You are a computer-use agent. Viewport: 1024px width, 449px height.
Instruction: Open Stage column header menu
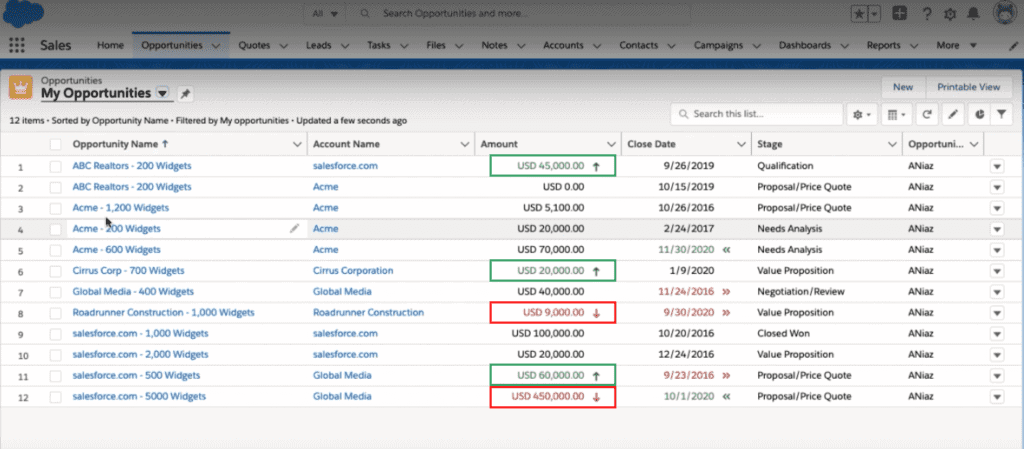point(892,144)
